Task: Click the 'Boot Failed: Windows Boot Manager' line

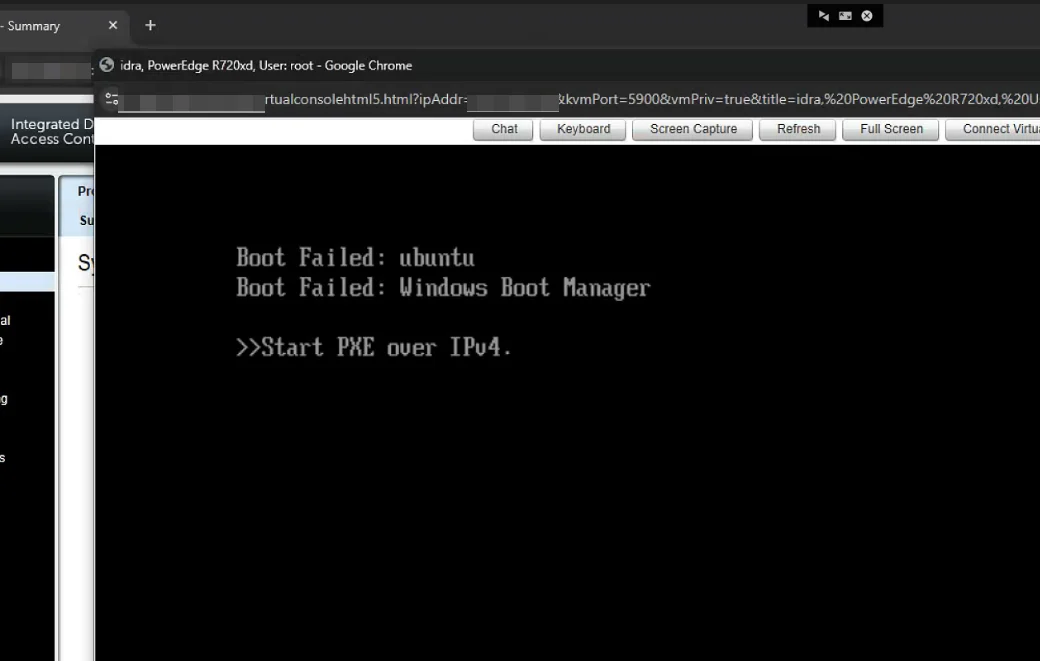Action: [x=443, y=288]
